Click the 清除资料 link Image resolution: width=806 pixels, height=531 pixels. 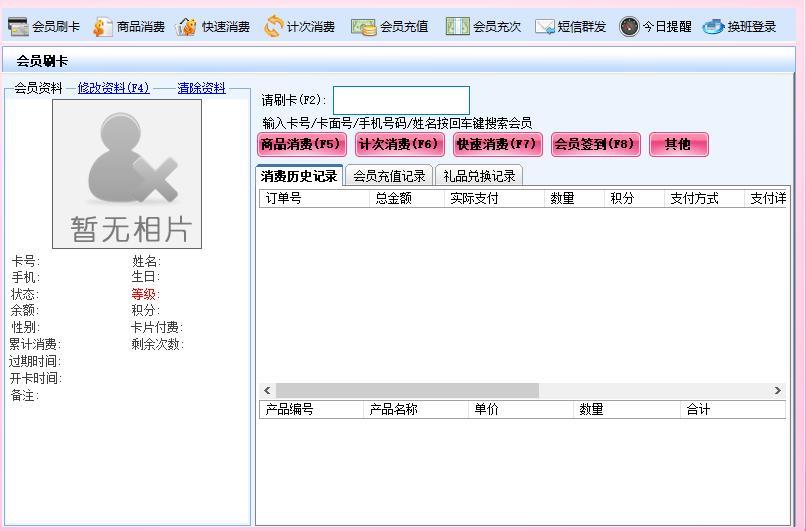point(202,88)
